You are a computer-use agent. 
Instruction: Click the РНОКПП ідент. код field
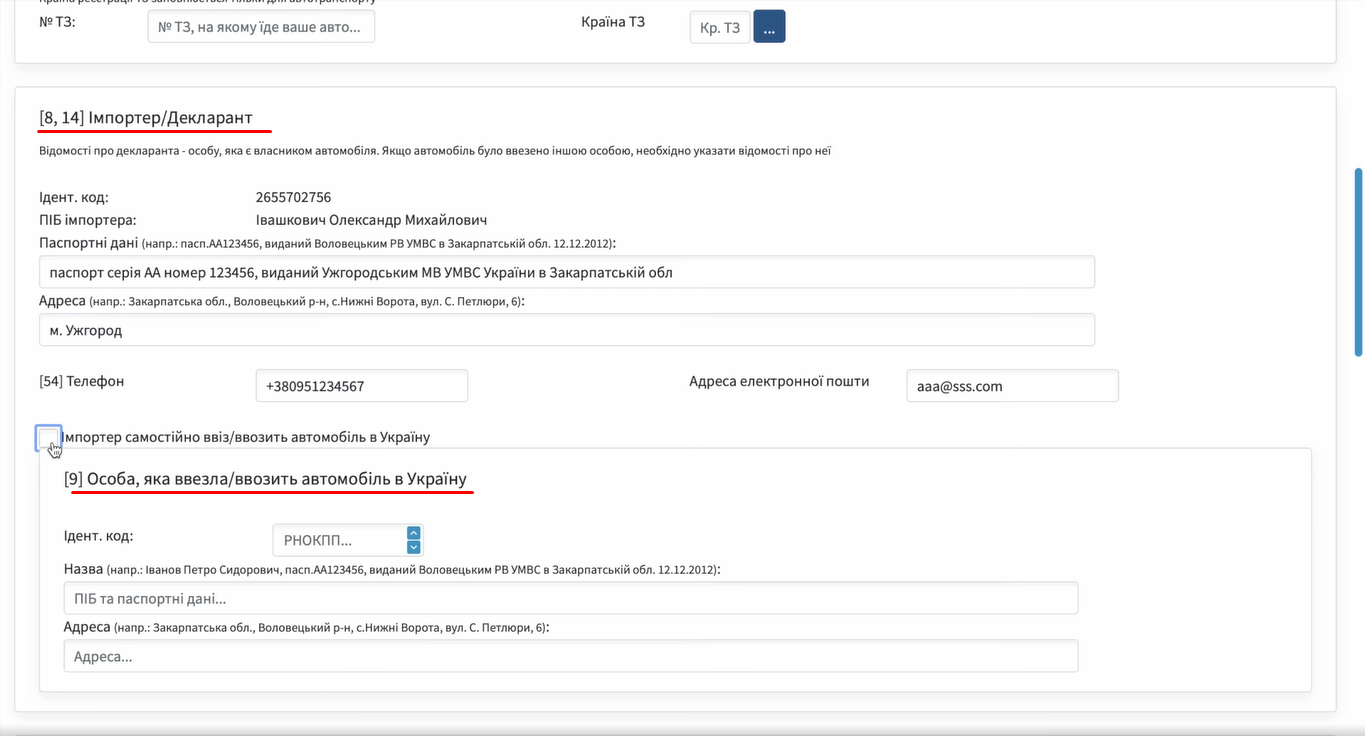(339, 540)
